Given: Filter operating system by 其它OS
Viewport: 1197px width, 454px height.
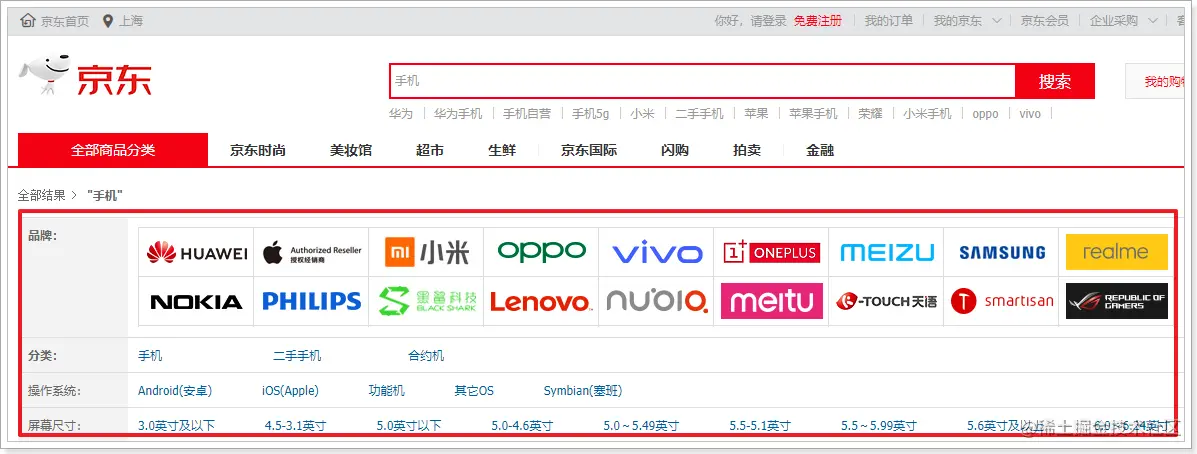Looking at the screenshot, I should [x=474, y=391].
